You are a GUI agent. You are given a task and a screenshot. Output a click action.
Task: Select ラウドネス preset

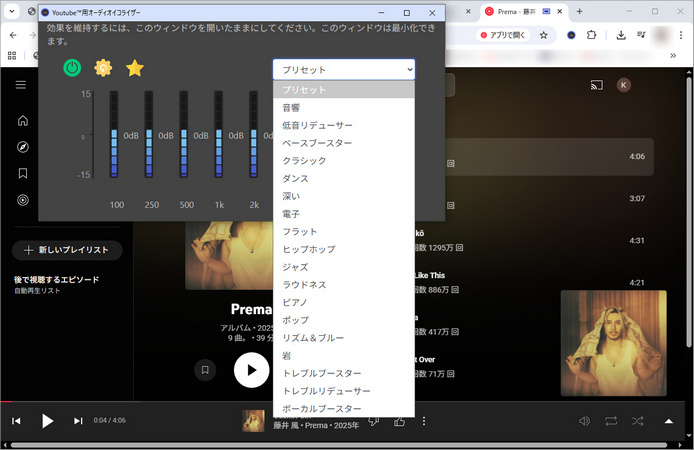pyautogui.click(x=344, y=285)
